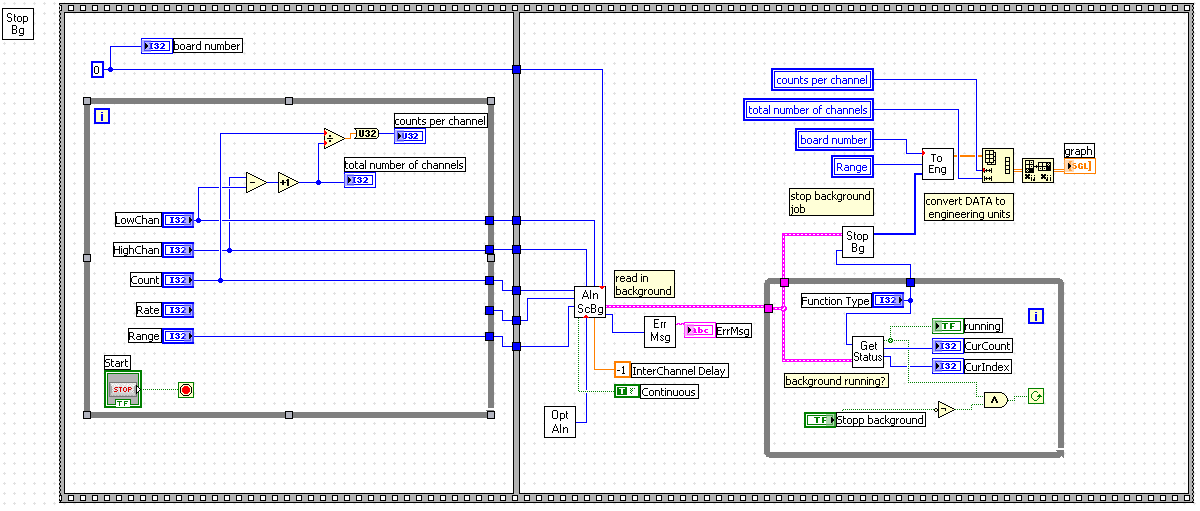Image resolution: width=1200 pixels, height=511 pixels.
Task: Click the Err Msg subVI node
Action: [659, 330]
